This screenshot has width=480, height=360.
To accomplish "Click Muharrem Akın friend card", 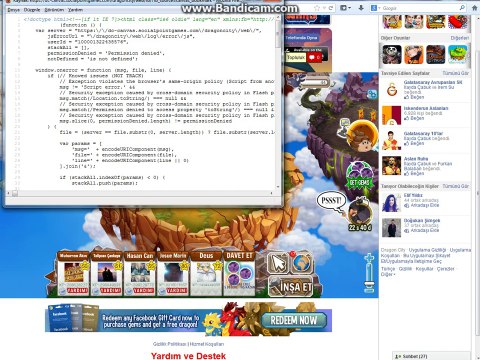I will tap(73, 274).
